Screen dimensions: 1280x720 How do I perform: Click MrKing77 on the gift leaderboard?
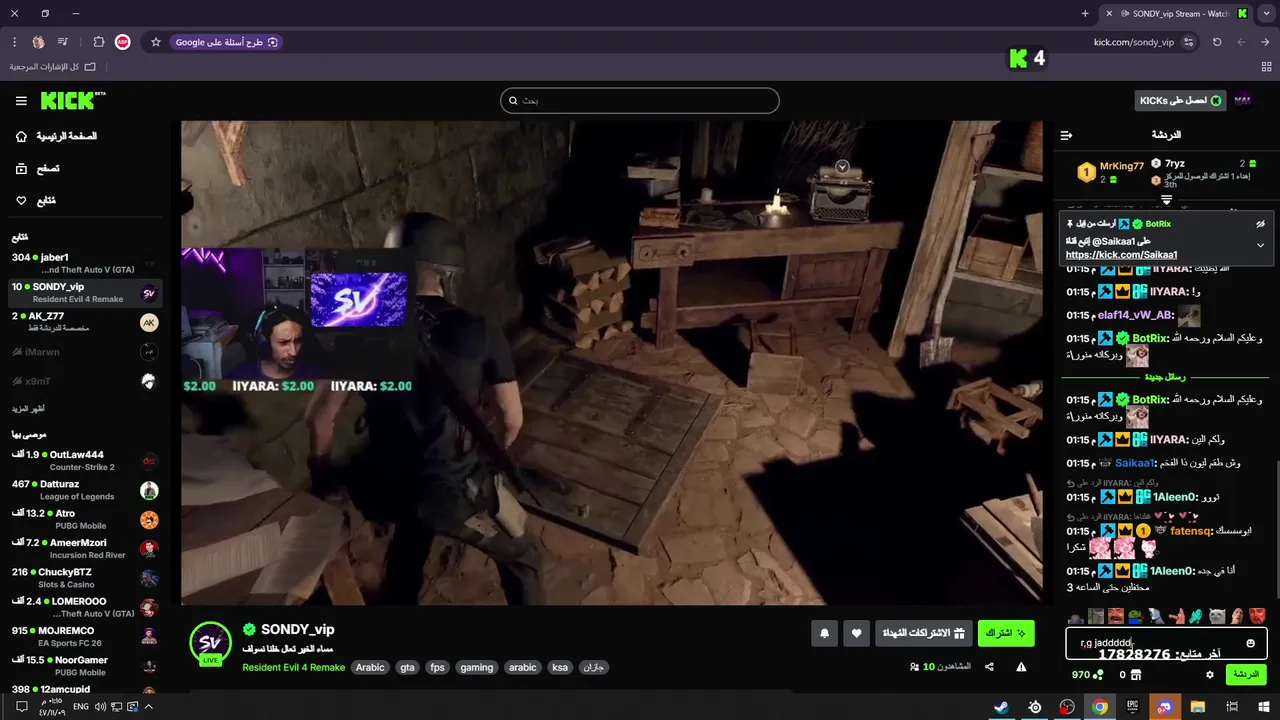[1111, 171]
